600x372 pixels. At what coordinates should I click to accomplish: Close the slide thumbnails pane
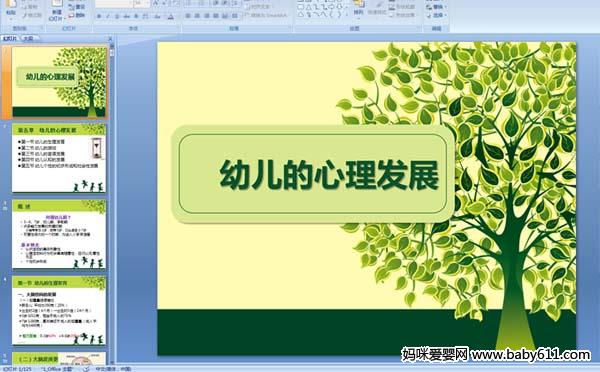(x=110, y=39)
